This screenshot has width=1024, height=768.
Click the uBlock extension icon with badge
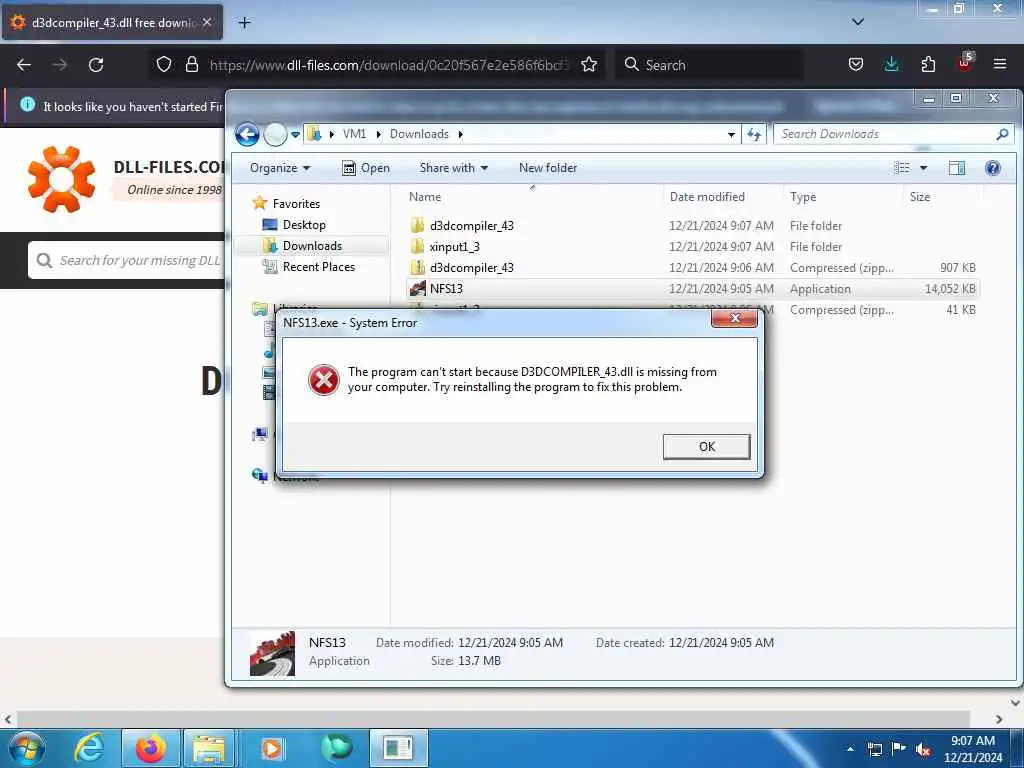[x=965, y=63]
